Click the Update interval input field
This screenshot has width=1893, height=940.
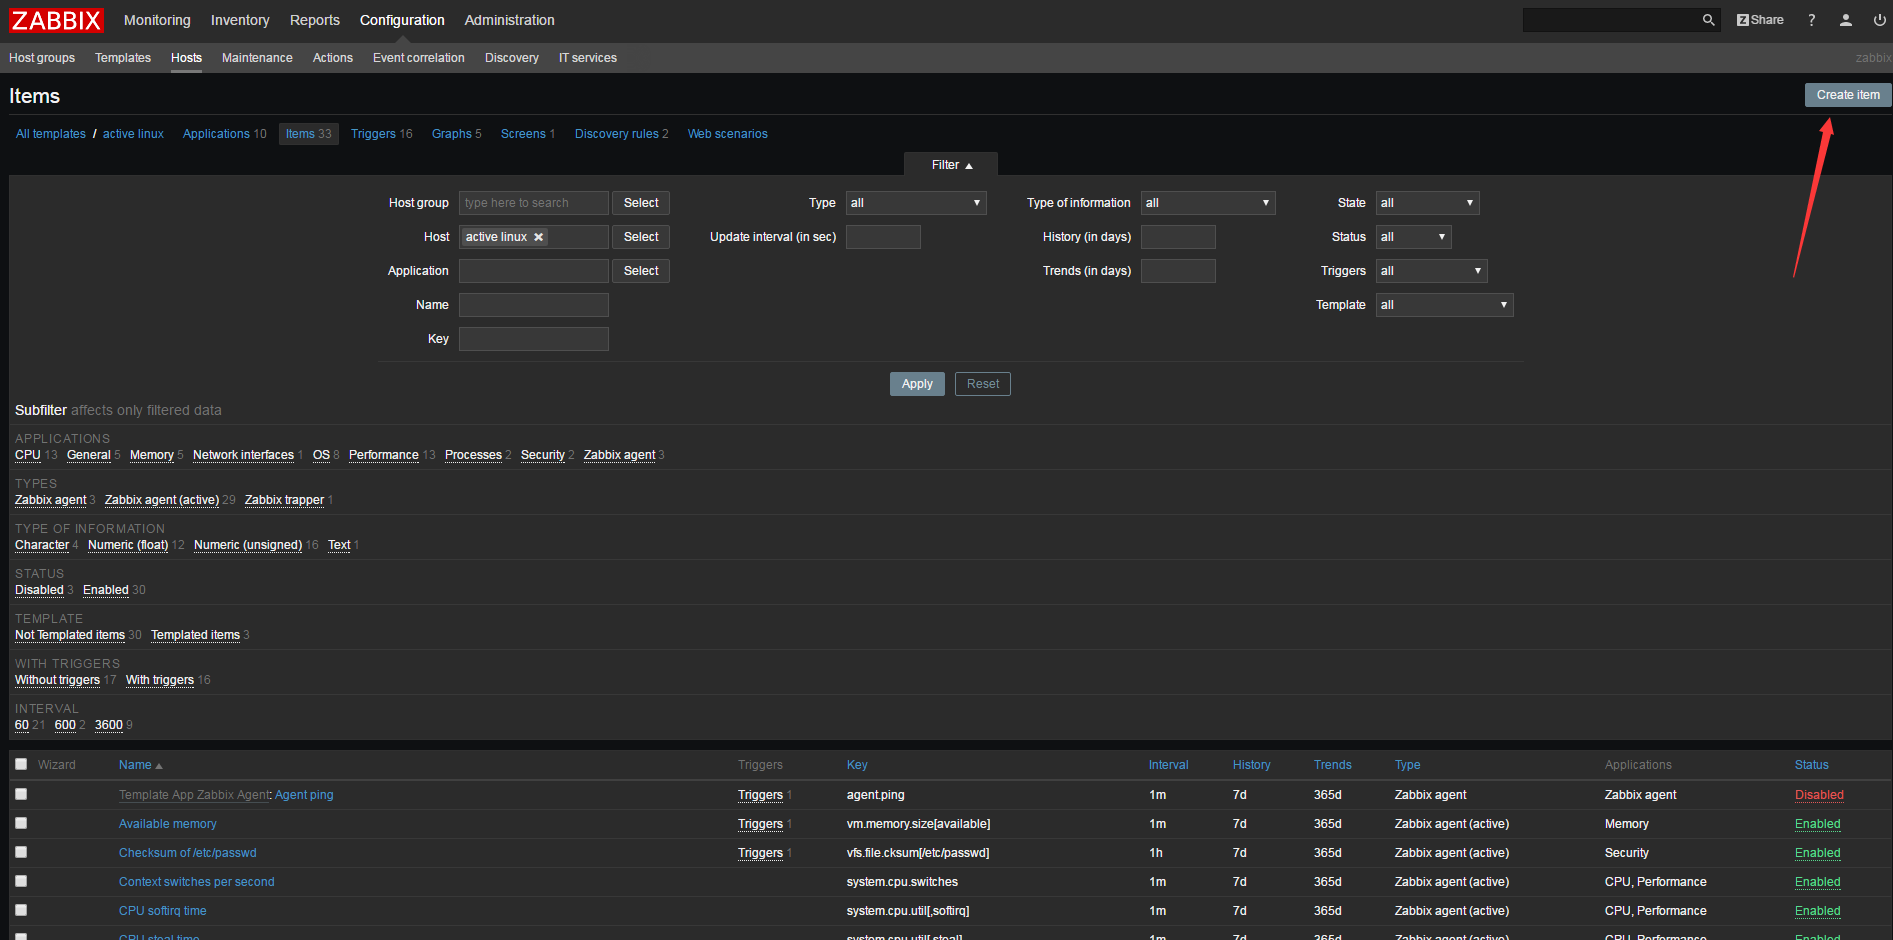tap(883, 237)
